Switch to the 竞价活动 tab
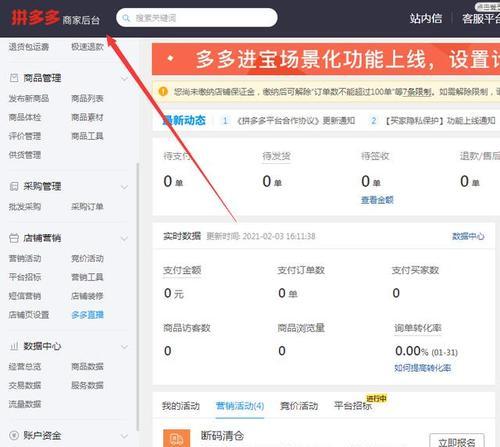 click(x=299, y=406)
